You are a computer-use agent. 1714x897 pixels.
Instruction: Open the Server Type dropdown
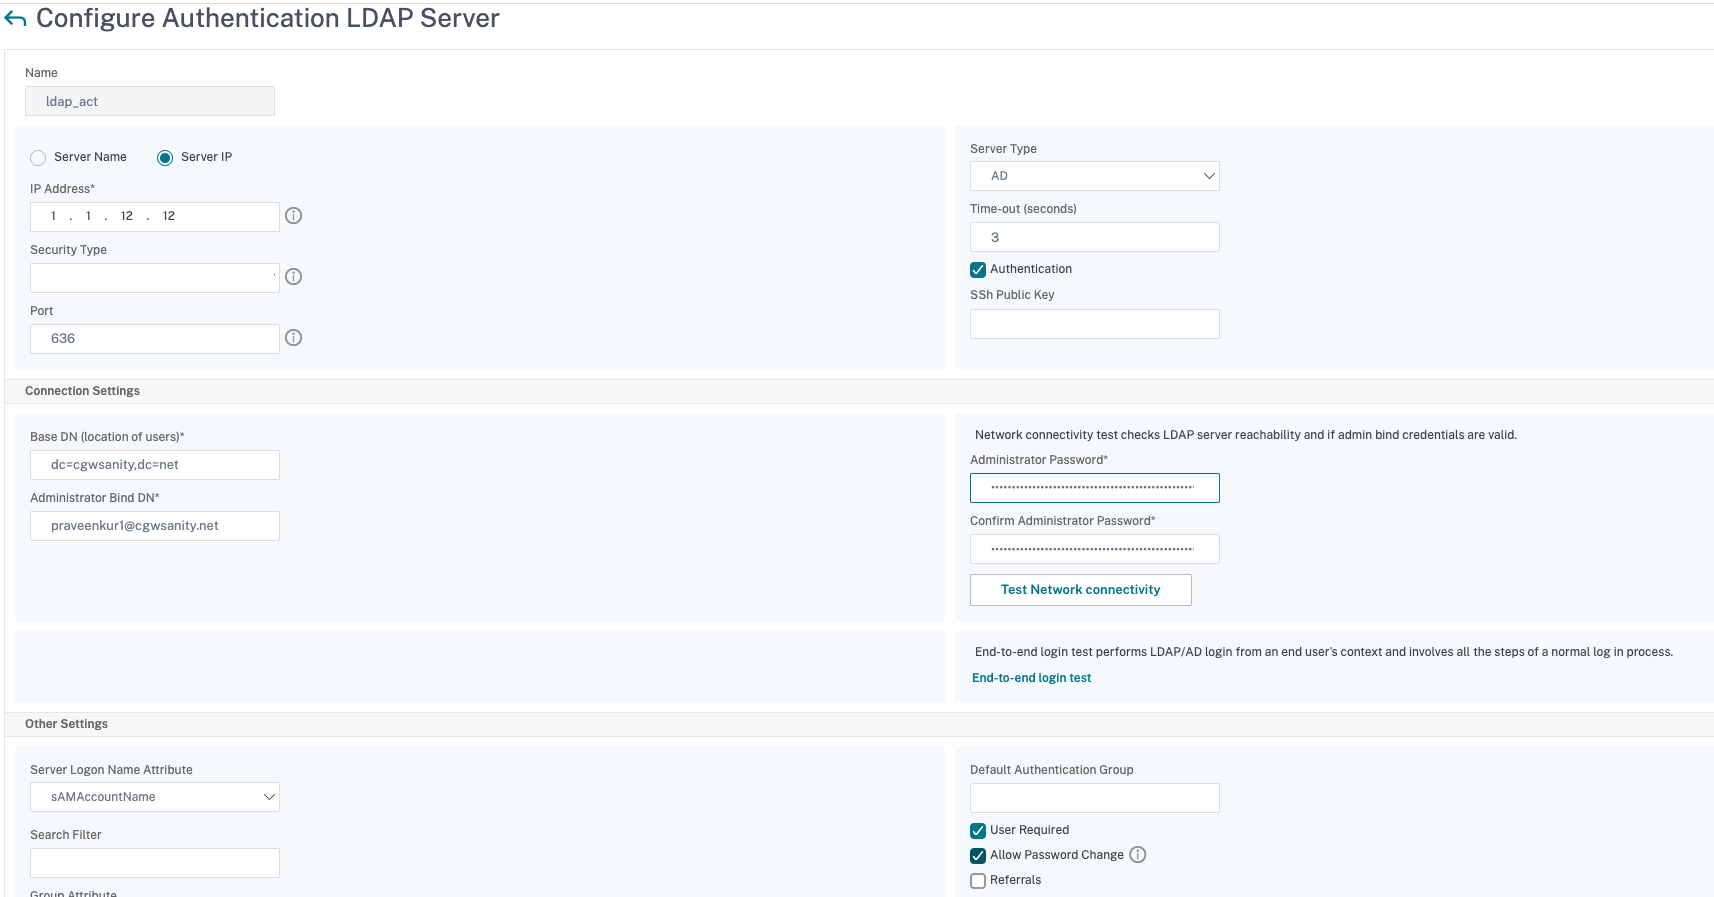click(1095, 176)
